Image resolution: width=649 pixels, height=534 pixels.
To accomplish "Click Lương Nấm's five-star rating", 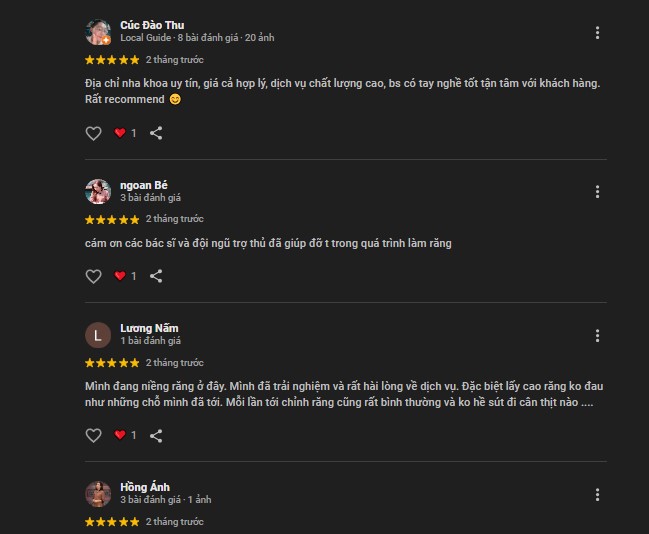I will (x=112, y=363).
